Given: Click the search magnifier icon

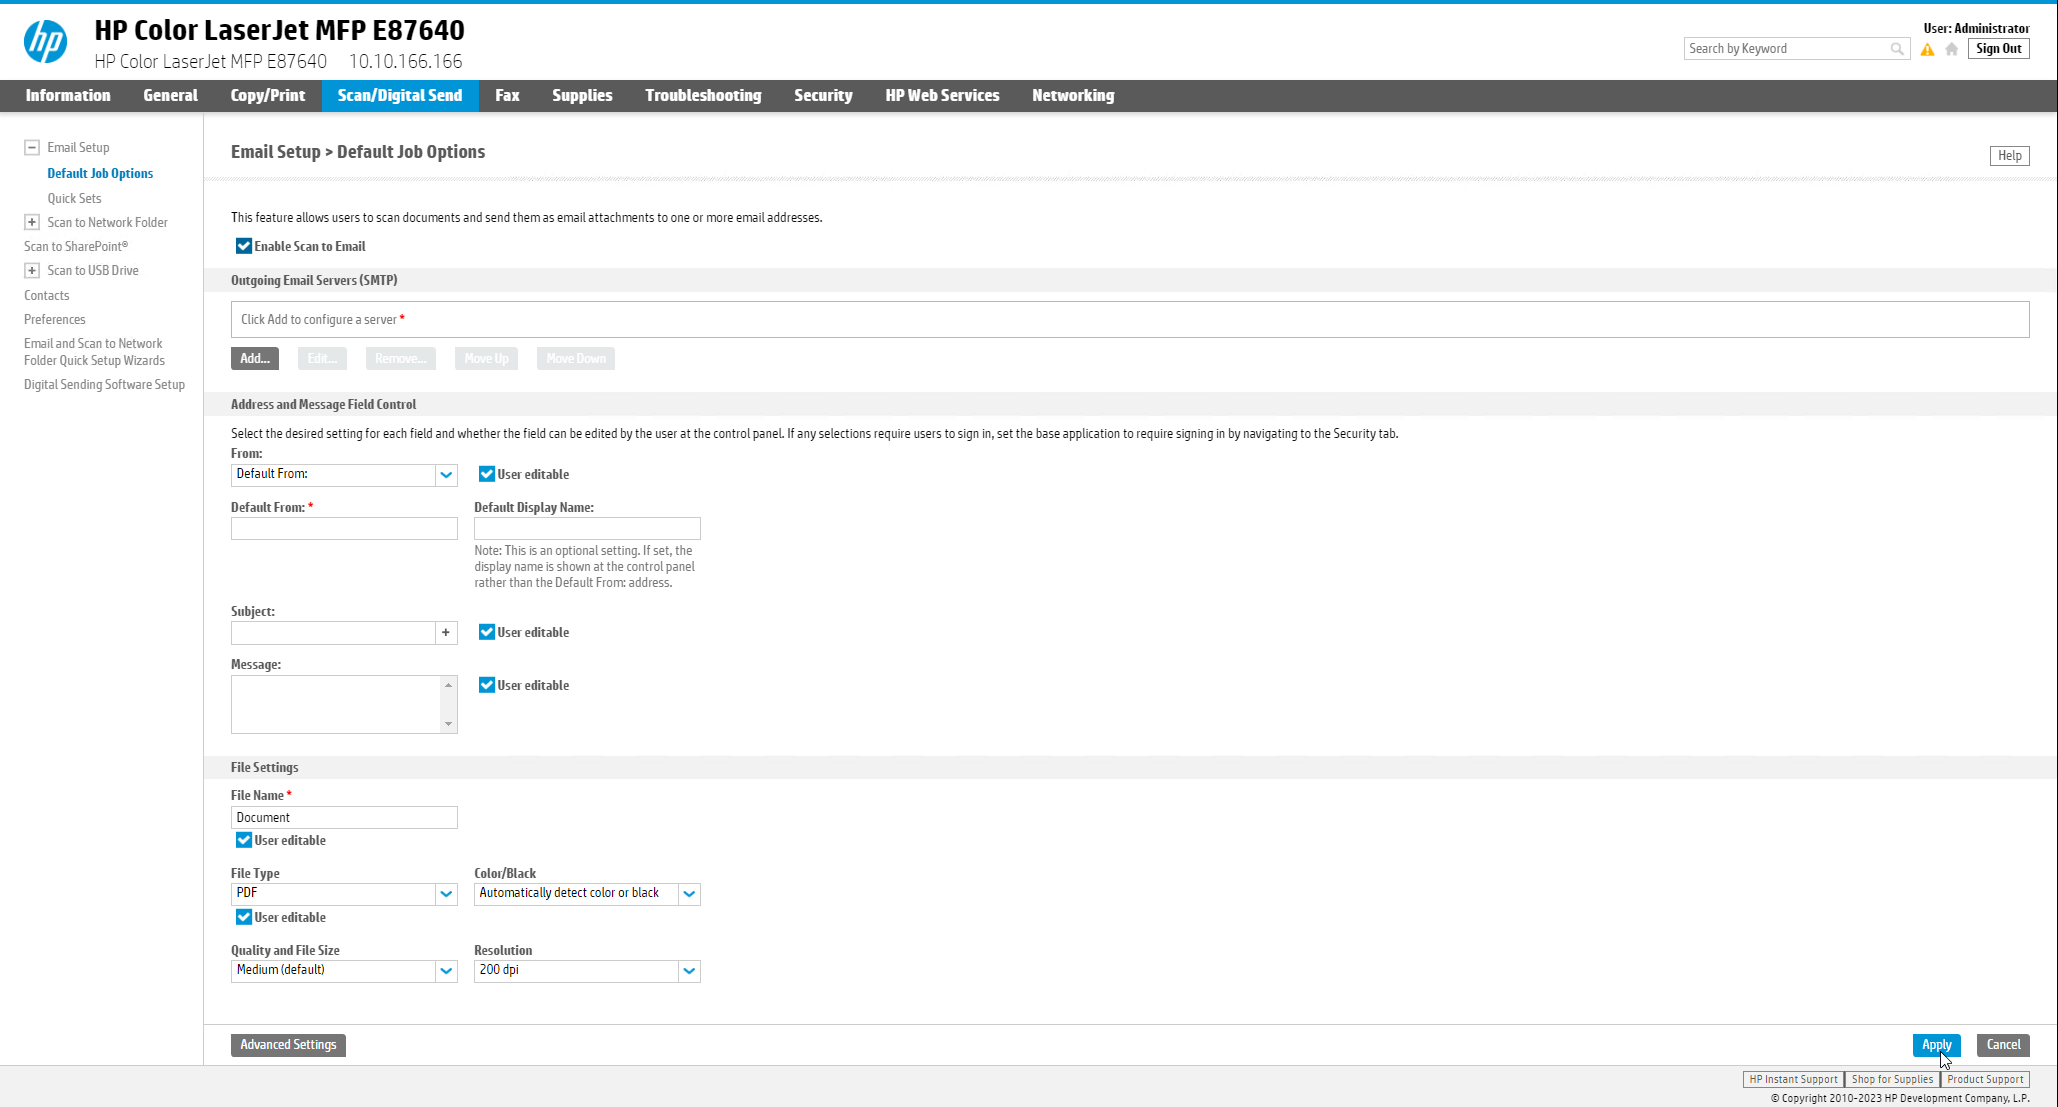Looking at the screenshot, I should pyautogui.click(x=1896, y=49).
